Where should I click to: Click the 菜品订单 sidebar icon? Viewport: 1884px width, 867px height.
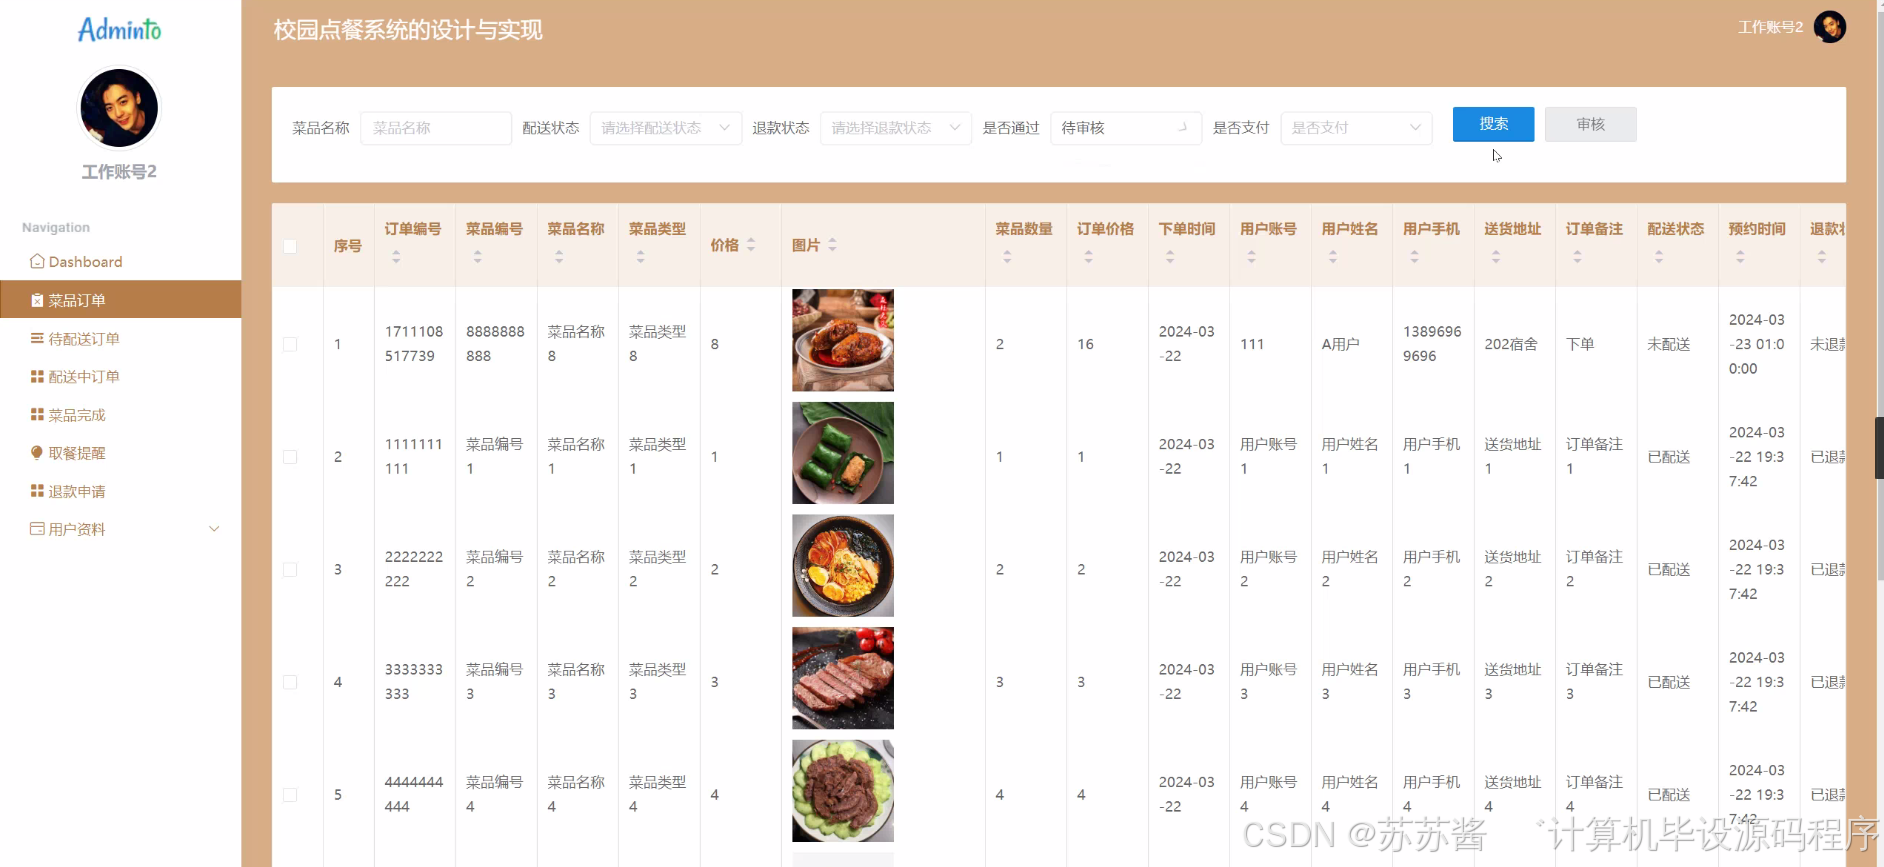[37, 300]
